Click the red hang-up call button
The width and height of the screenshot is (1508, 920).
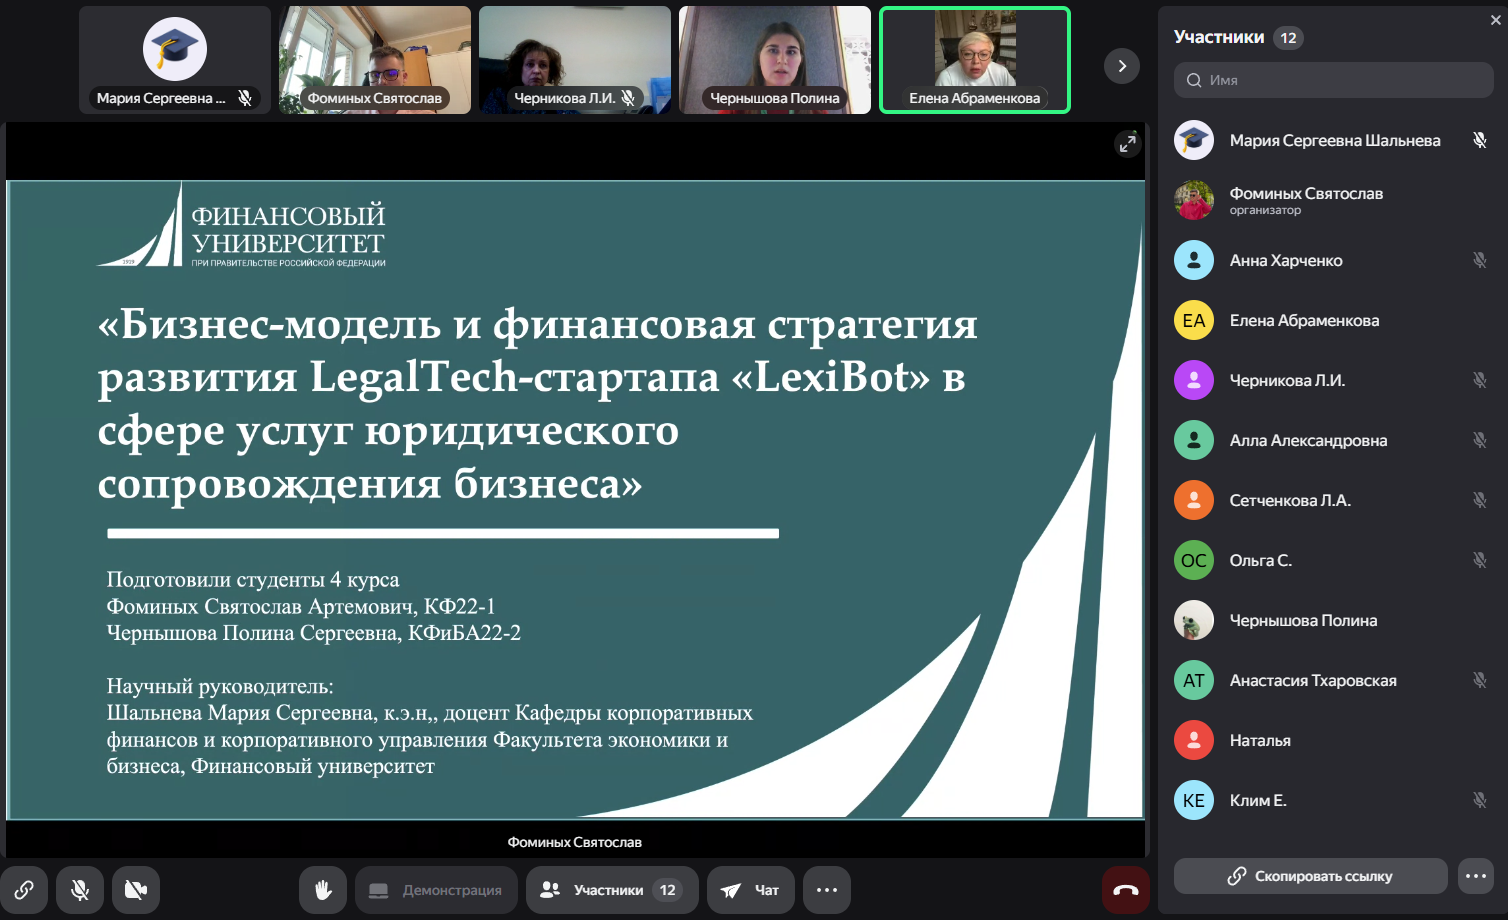pos(1126,890)
